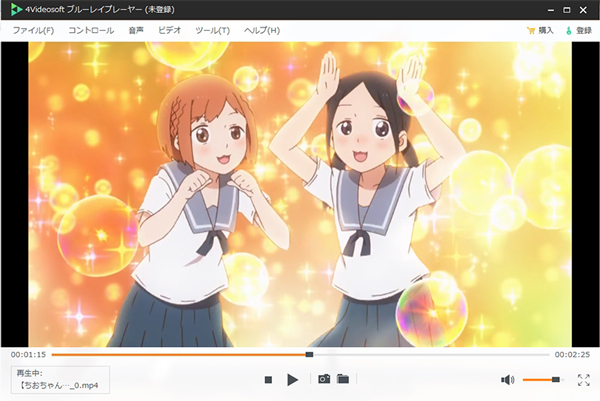Click the volume slider handle
Viewport: 600px width, 401px height.
point(556,380)
